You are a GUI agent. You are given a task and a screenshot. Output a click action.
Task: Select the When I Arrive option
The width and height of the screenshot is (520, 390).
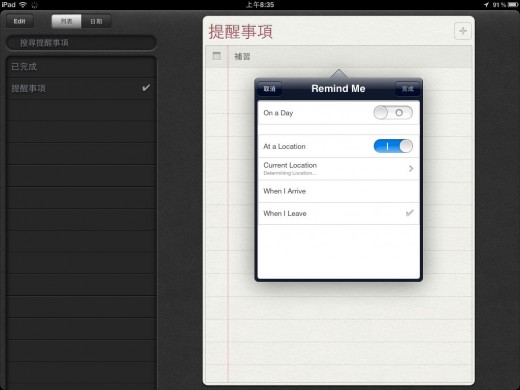tap(339, 191)
